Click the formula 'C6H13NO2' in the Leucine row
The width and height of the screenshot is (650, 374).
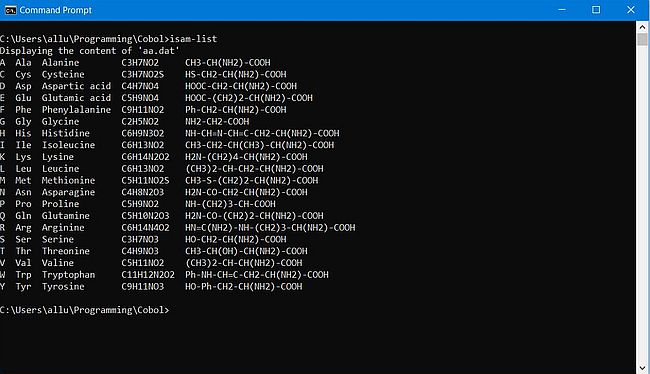(x=143, y=169)
